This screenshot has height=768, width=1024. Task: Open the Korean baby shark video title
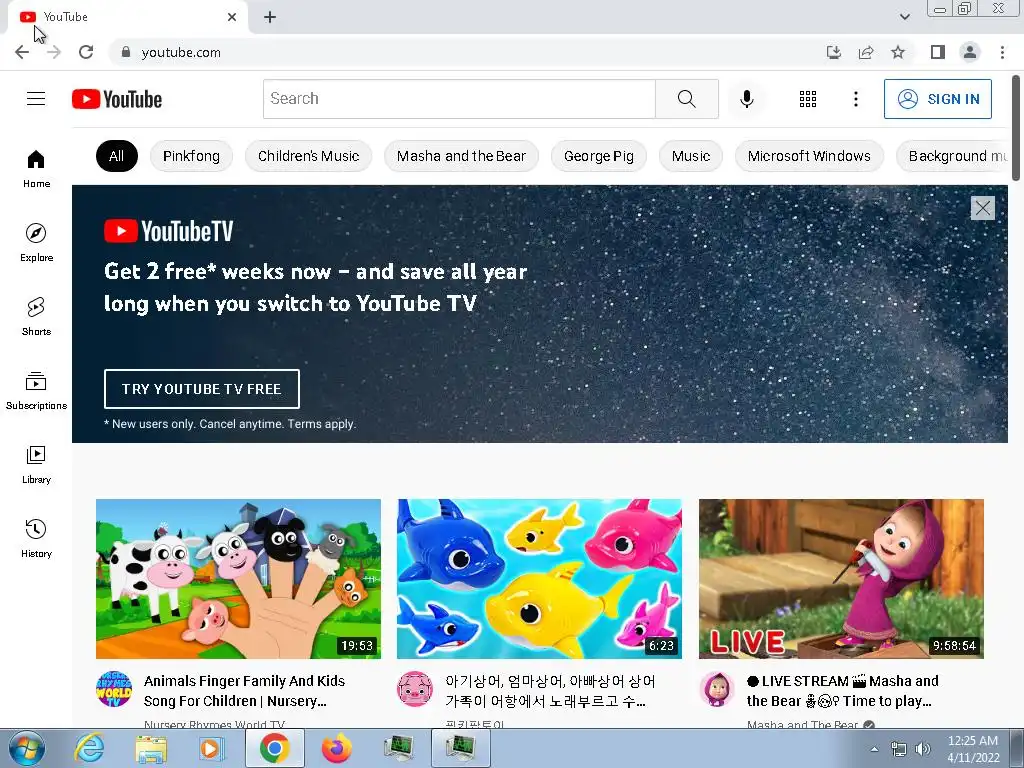[550, 691]
